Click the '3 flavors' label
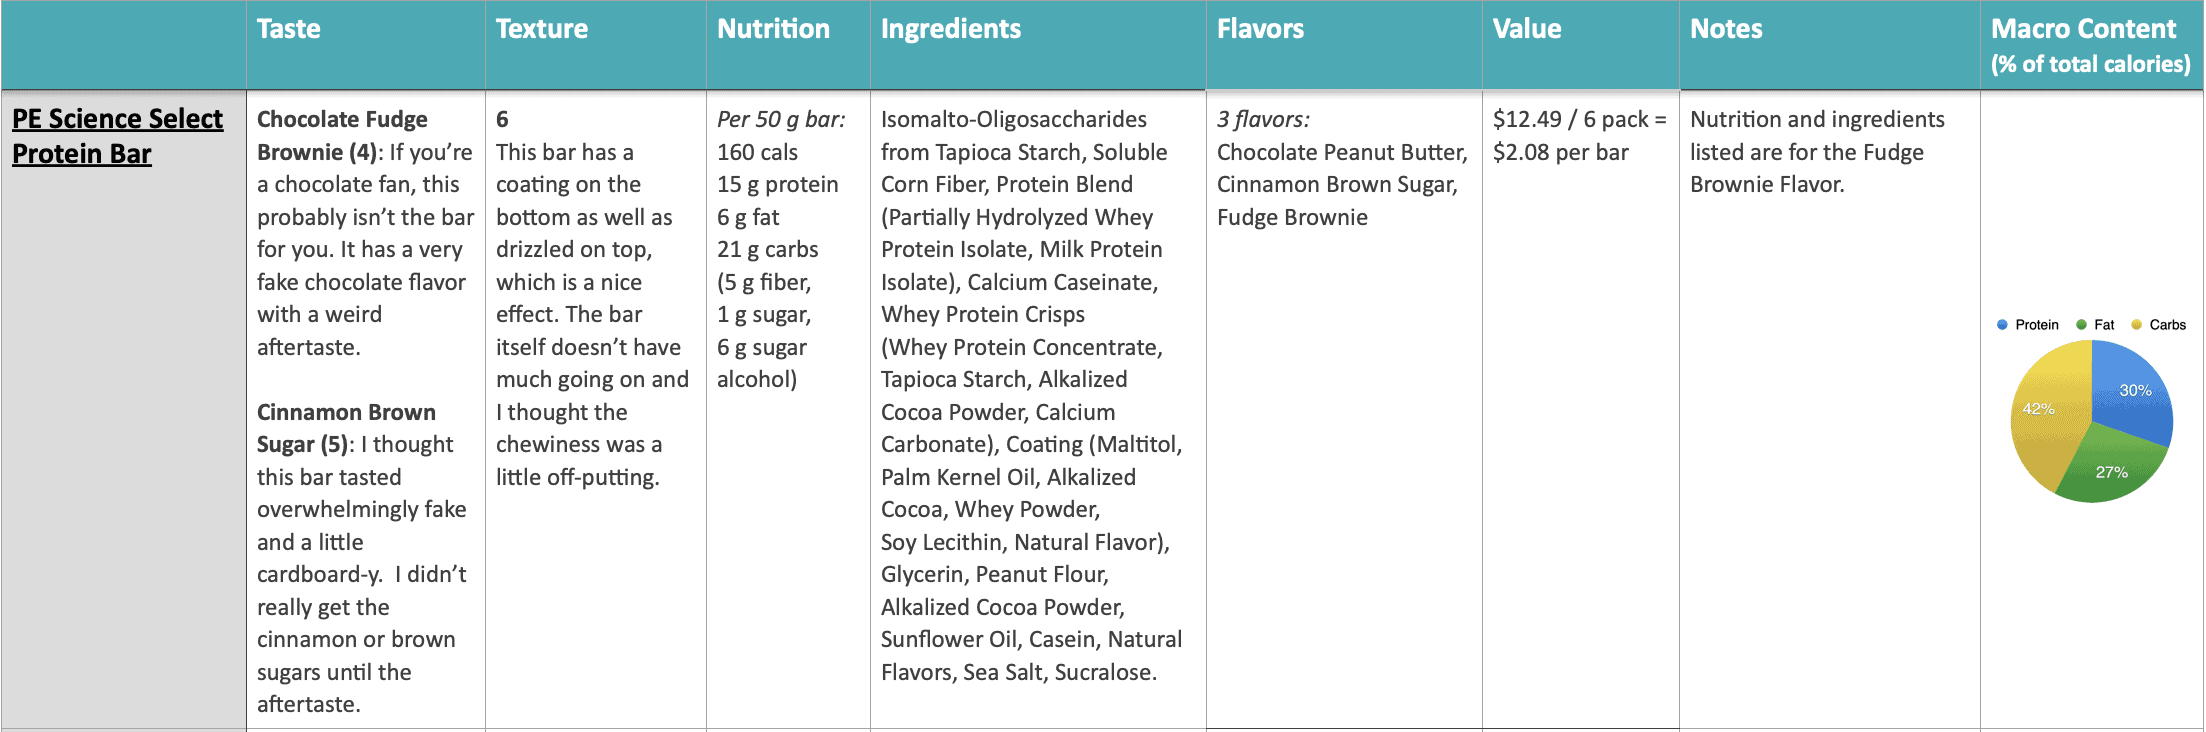Viewport: 2206px width, 732px height. click(x=1263, y=120)
